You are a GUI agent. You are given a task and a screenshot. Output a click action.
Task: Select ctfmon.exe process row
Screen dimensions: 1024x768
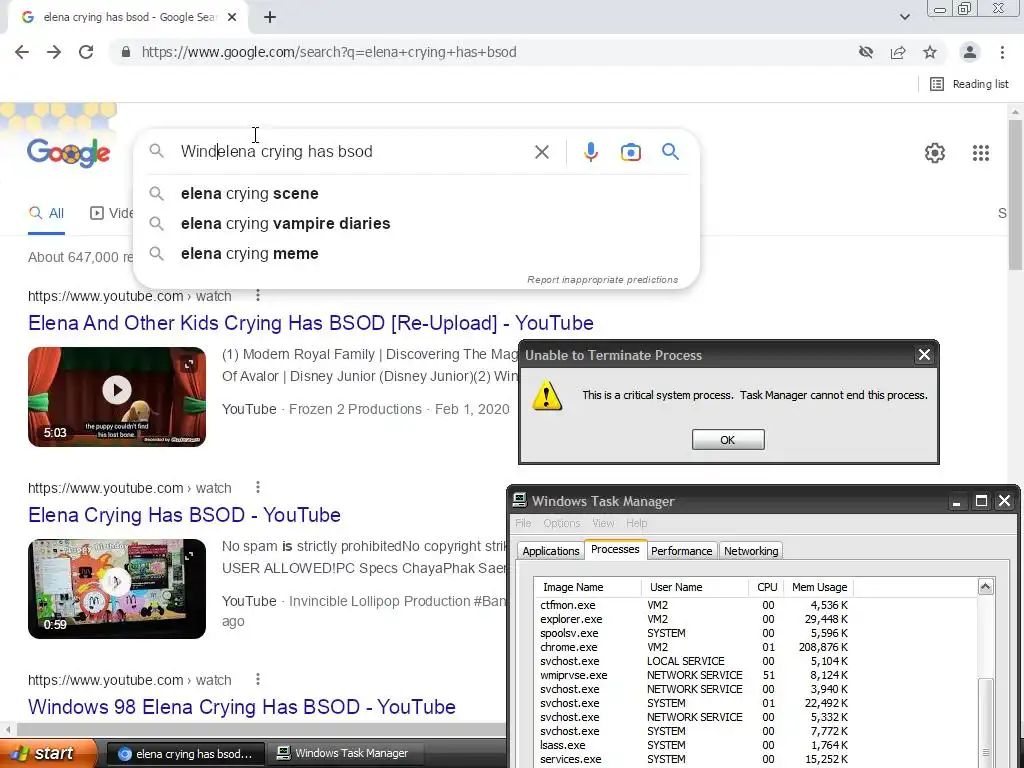[694, 605]
